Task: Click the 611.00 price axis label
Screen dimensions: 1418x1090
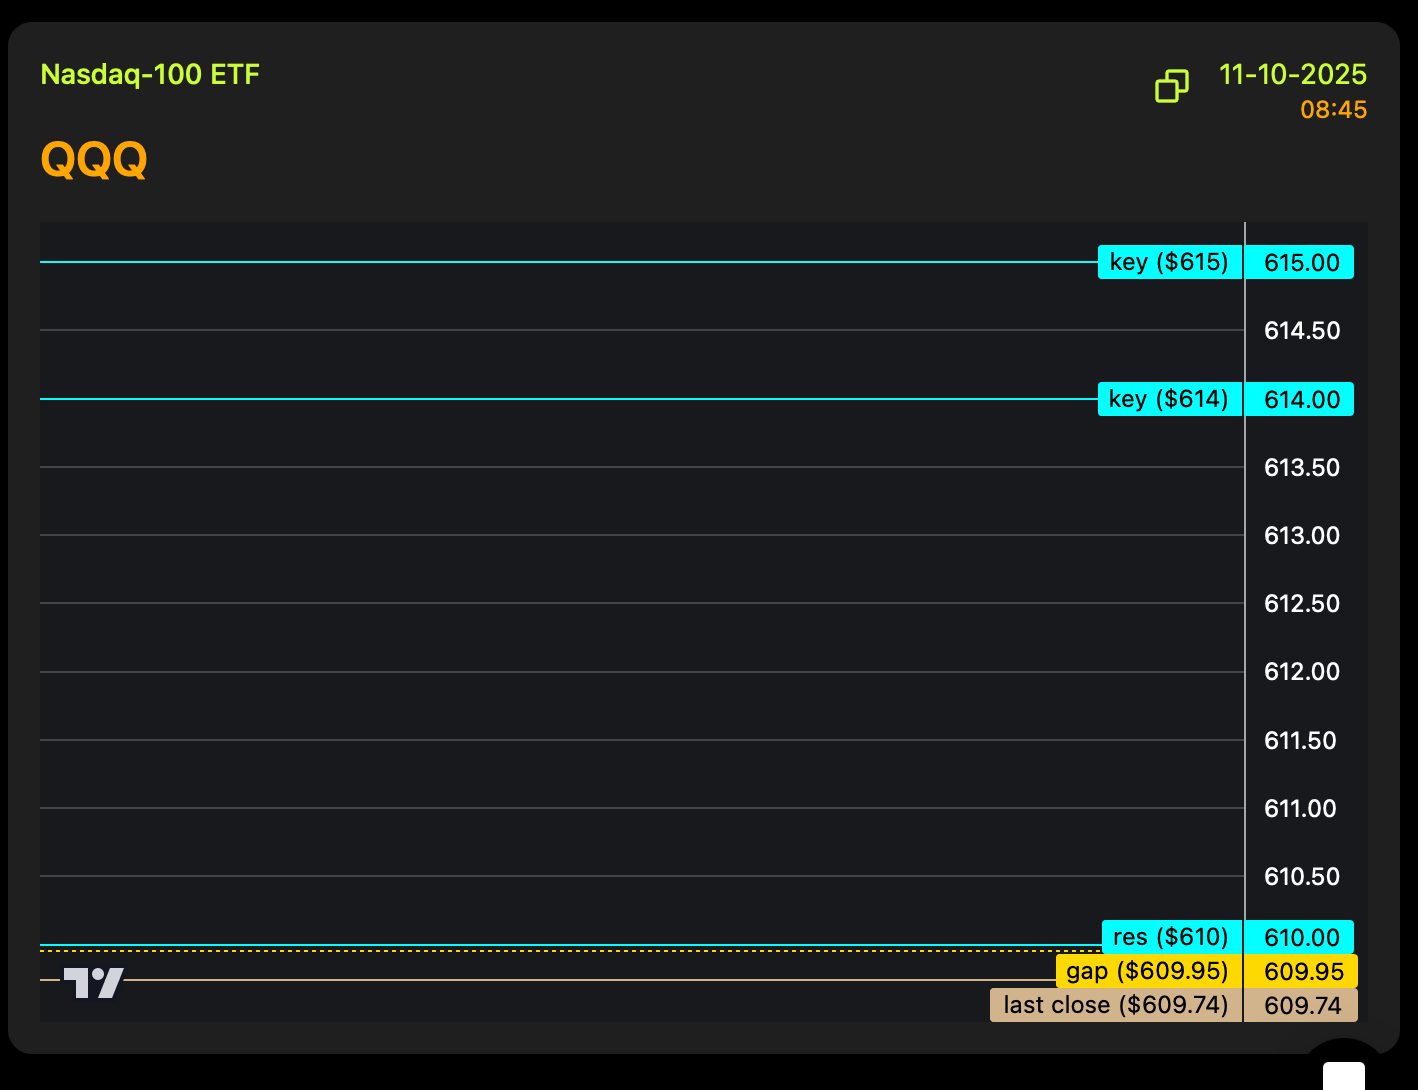Action: [1300, 808]
